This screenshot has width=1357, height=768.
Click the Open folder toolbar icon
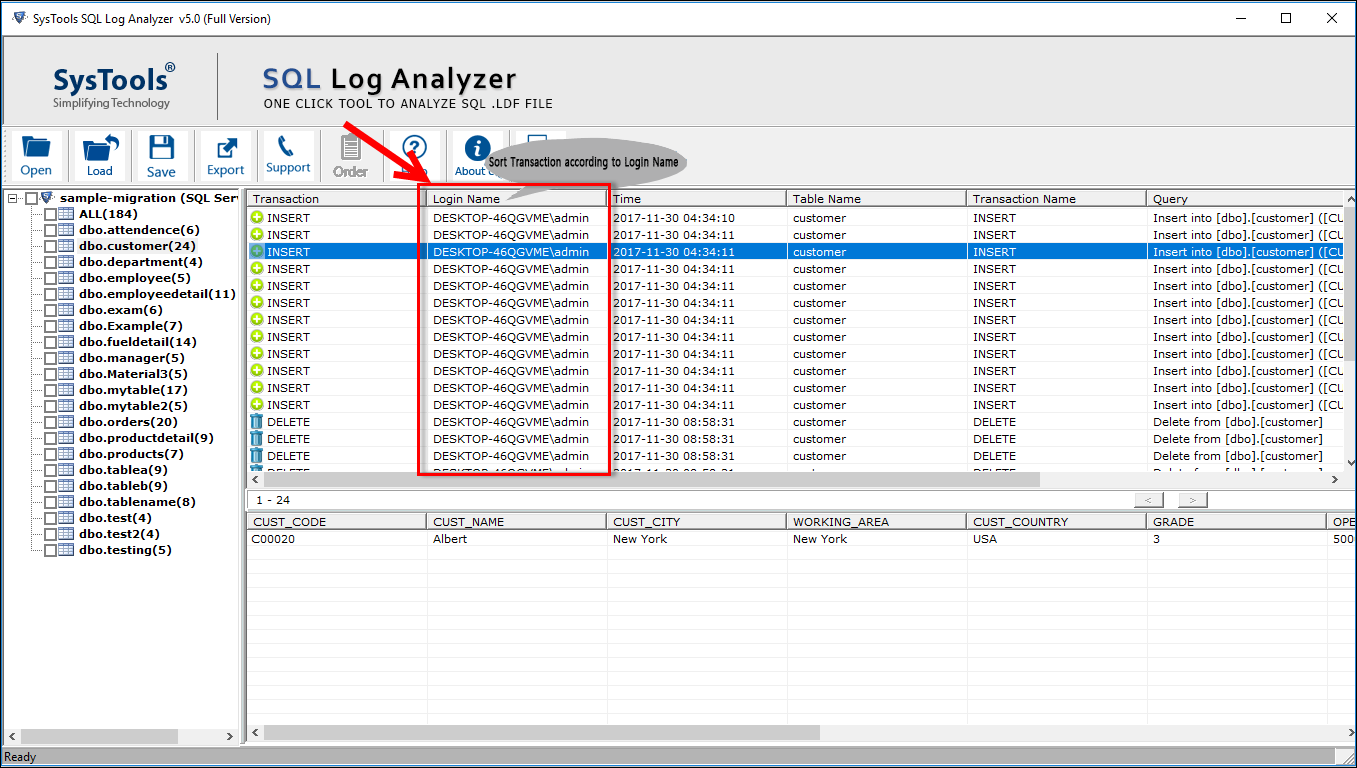(x=36, y=148)
